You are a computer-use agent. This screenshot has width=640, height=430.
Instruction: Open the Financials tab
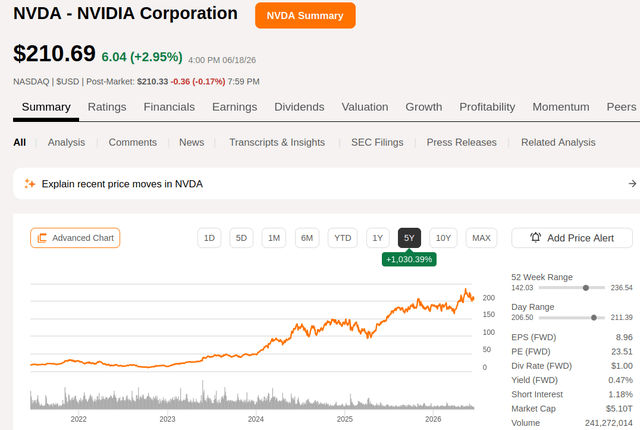point(169,107)
